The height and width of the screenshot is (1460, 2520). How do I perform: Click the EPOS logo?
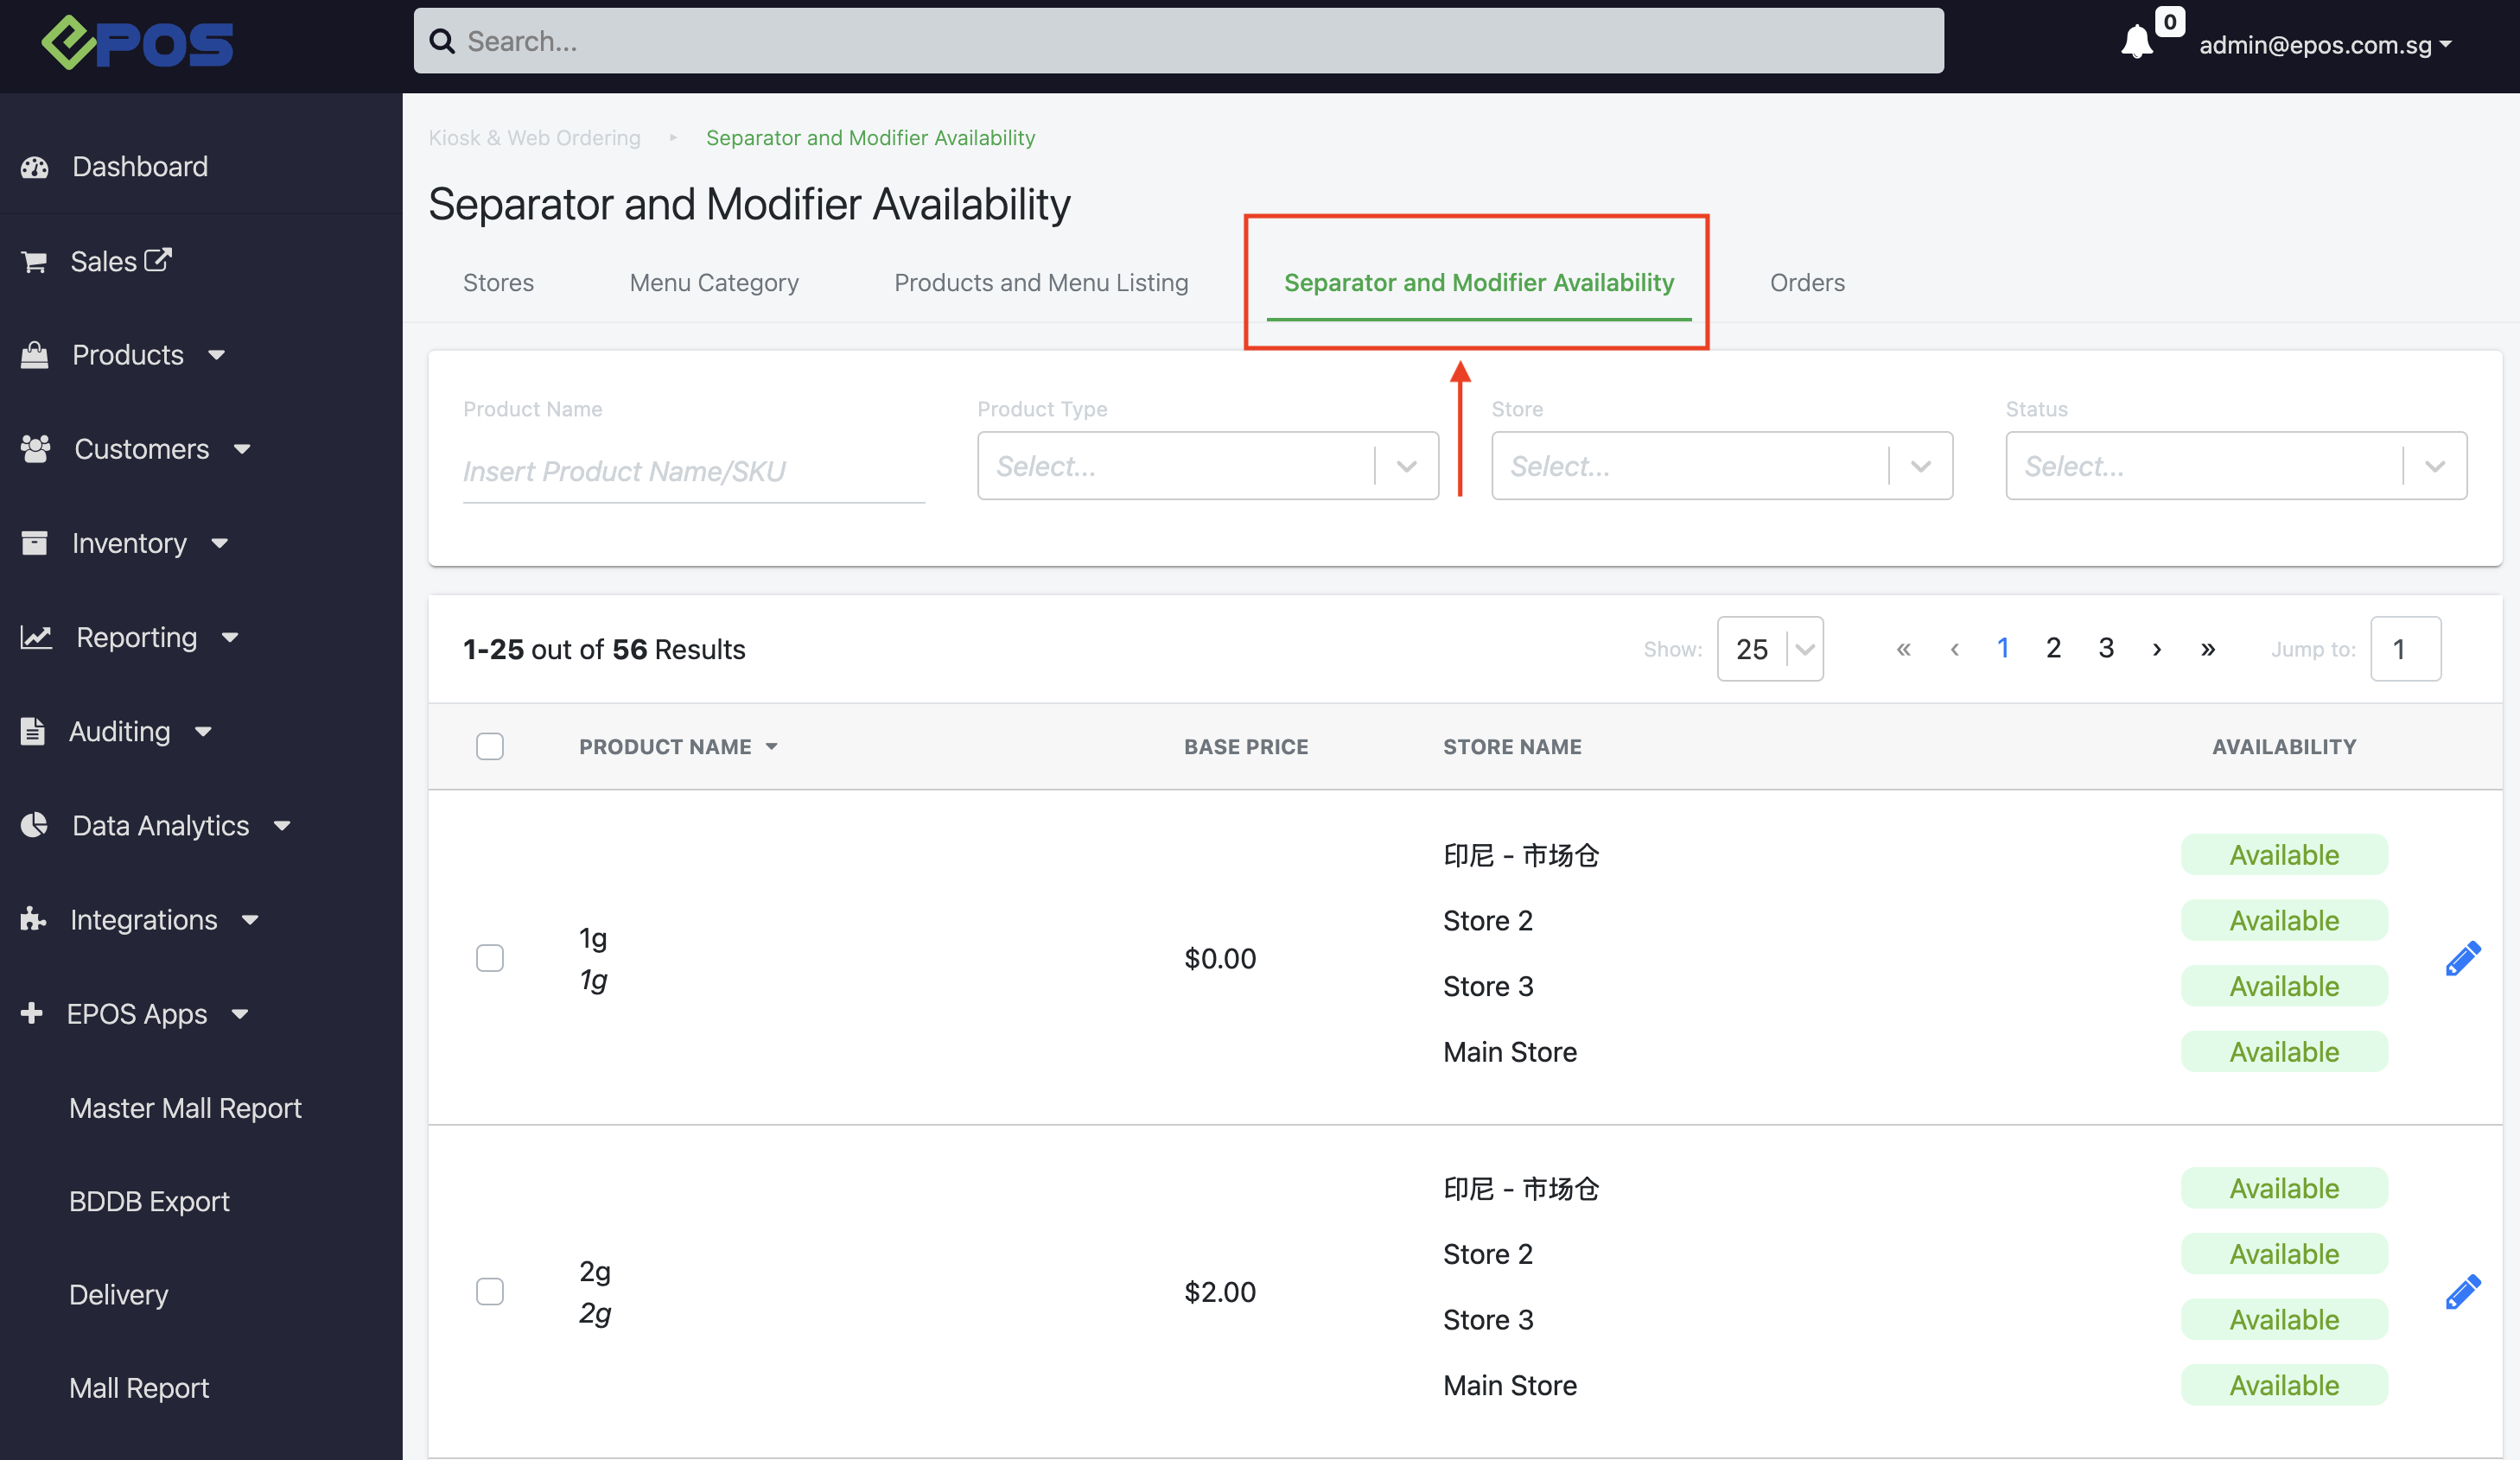pos(137,44)
